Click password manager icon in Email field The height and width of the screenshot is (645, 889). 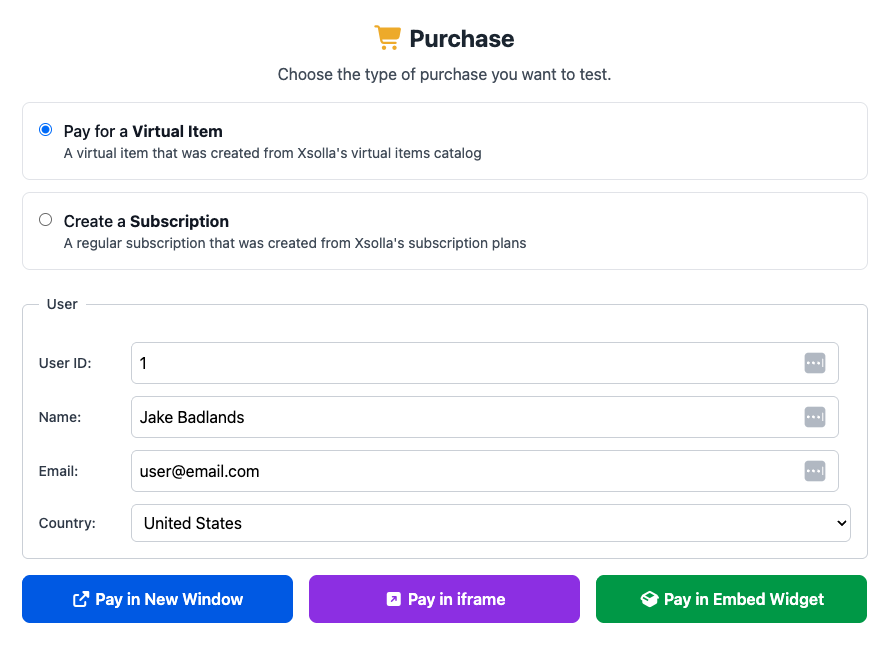point(815,471)
